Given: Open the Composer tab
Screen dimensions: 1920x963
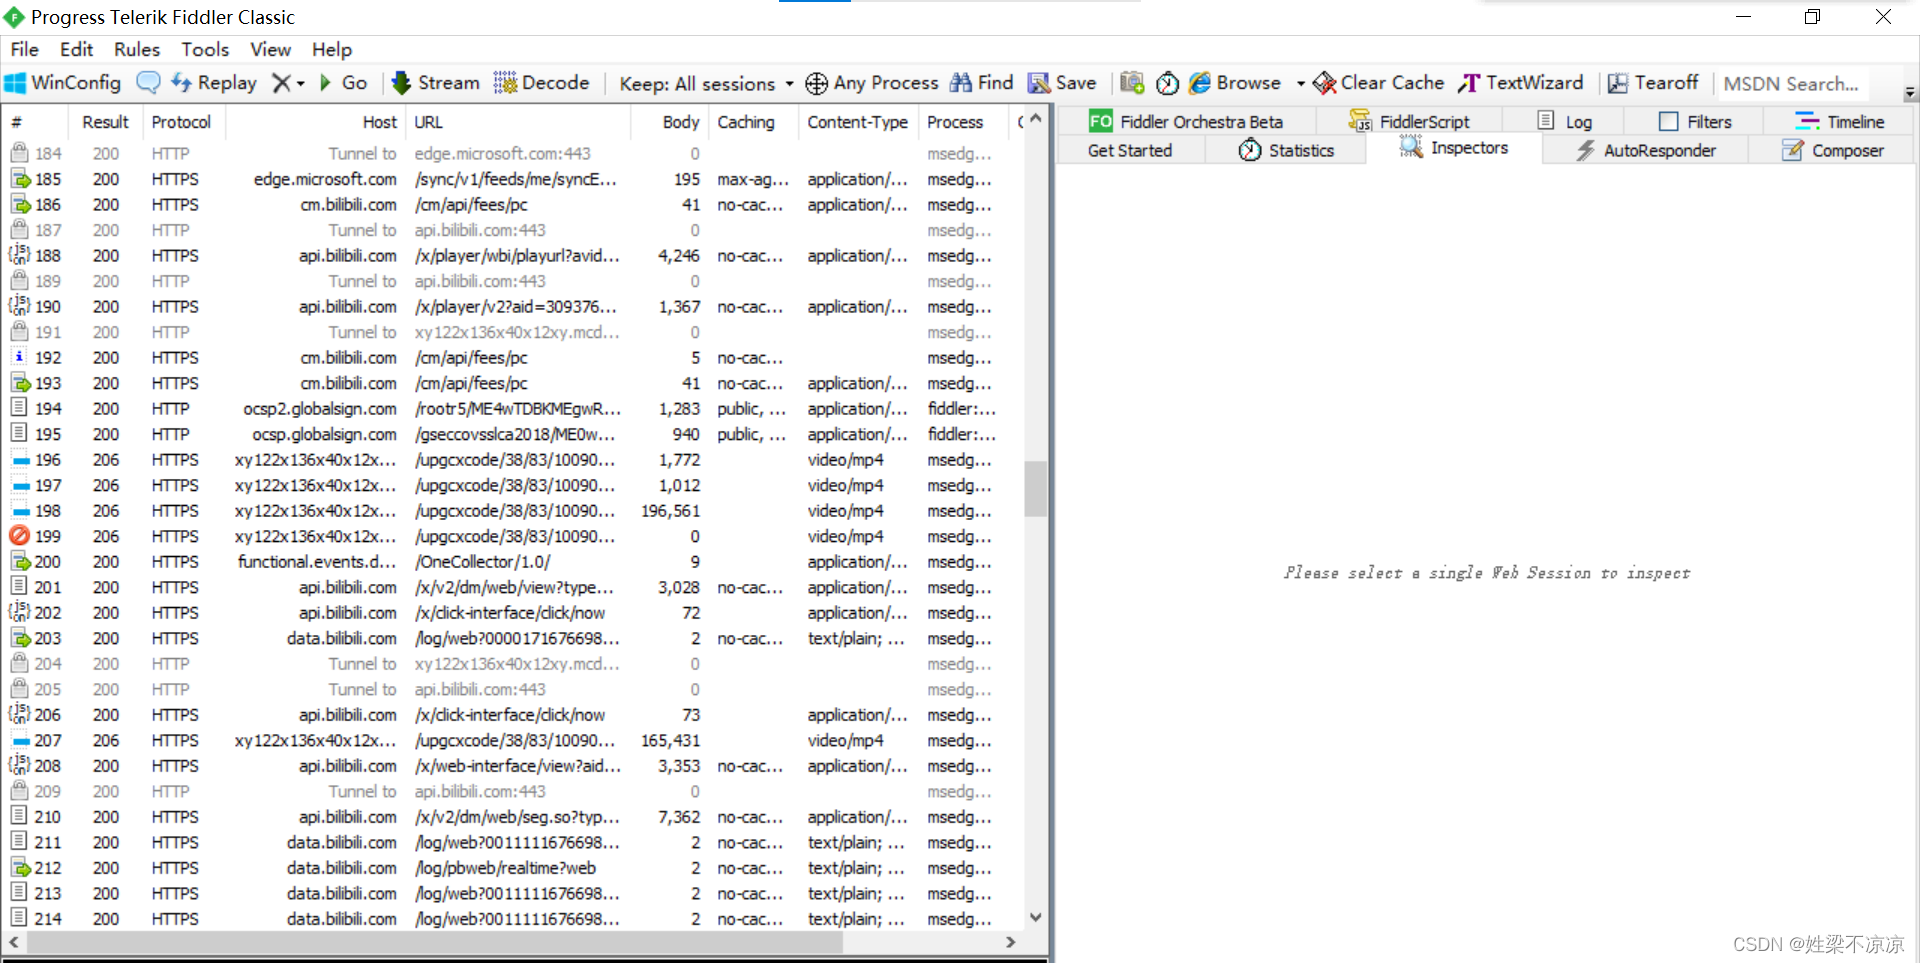Looking at the screenshot, I should pyautogui.click(x=1833, y=150).
